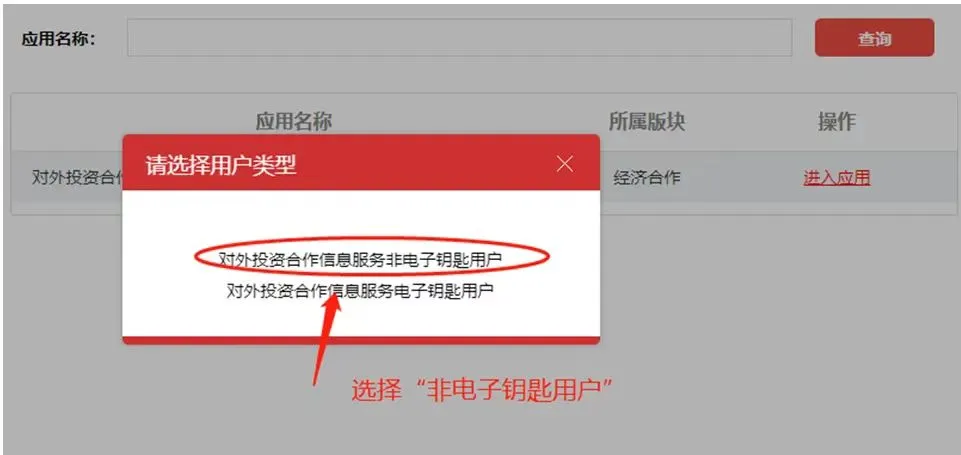
Task: Focus the 应用名称 search input field
Action: click(x=460, y=38)
